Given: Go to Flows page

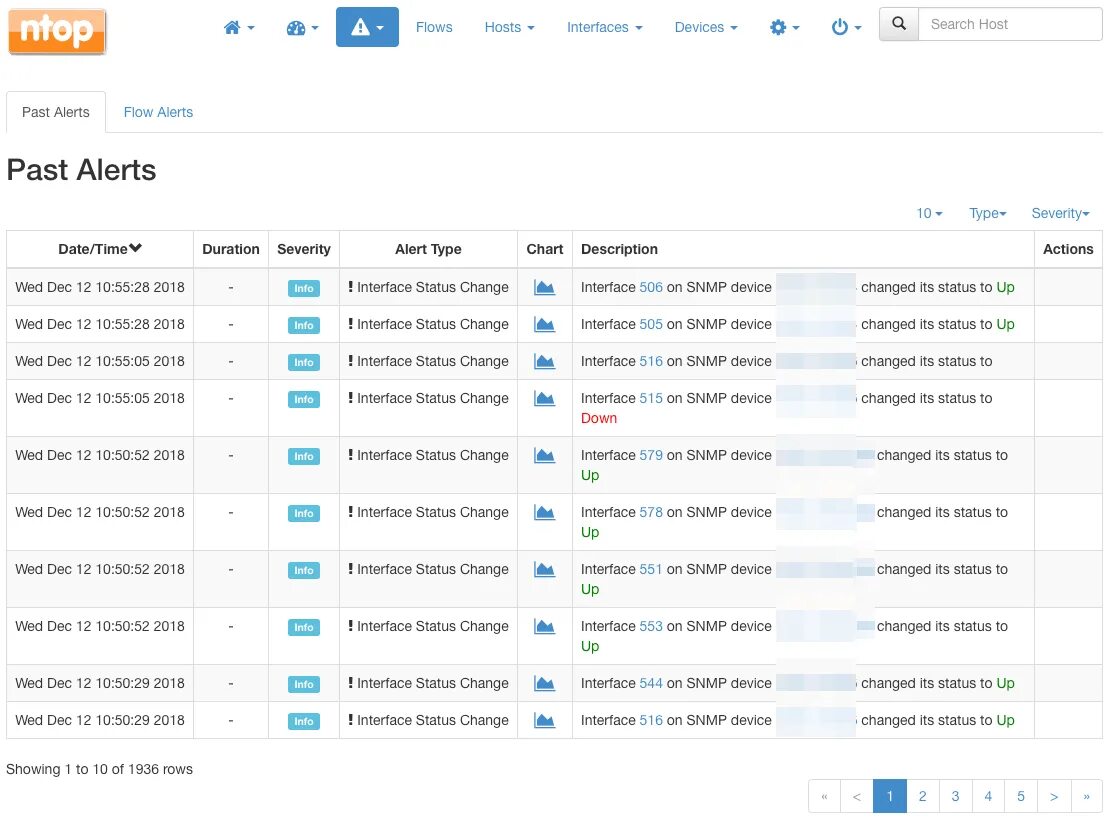Looking at the screenshot, I should [434, 27].
